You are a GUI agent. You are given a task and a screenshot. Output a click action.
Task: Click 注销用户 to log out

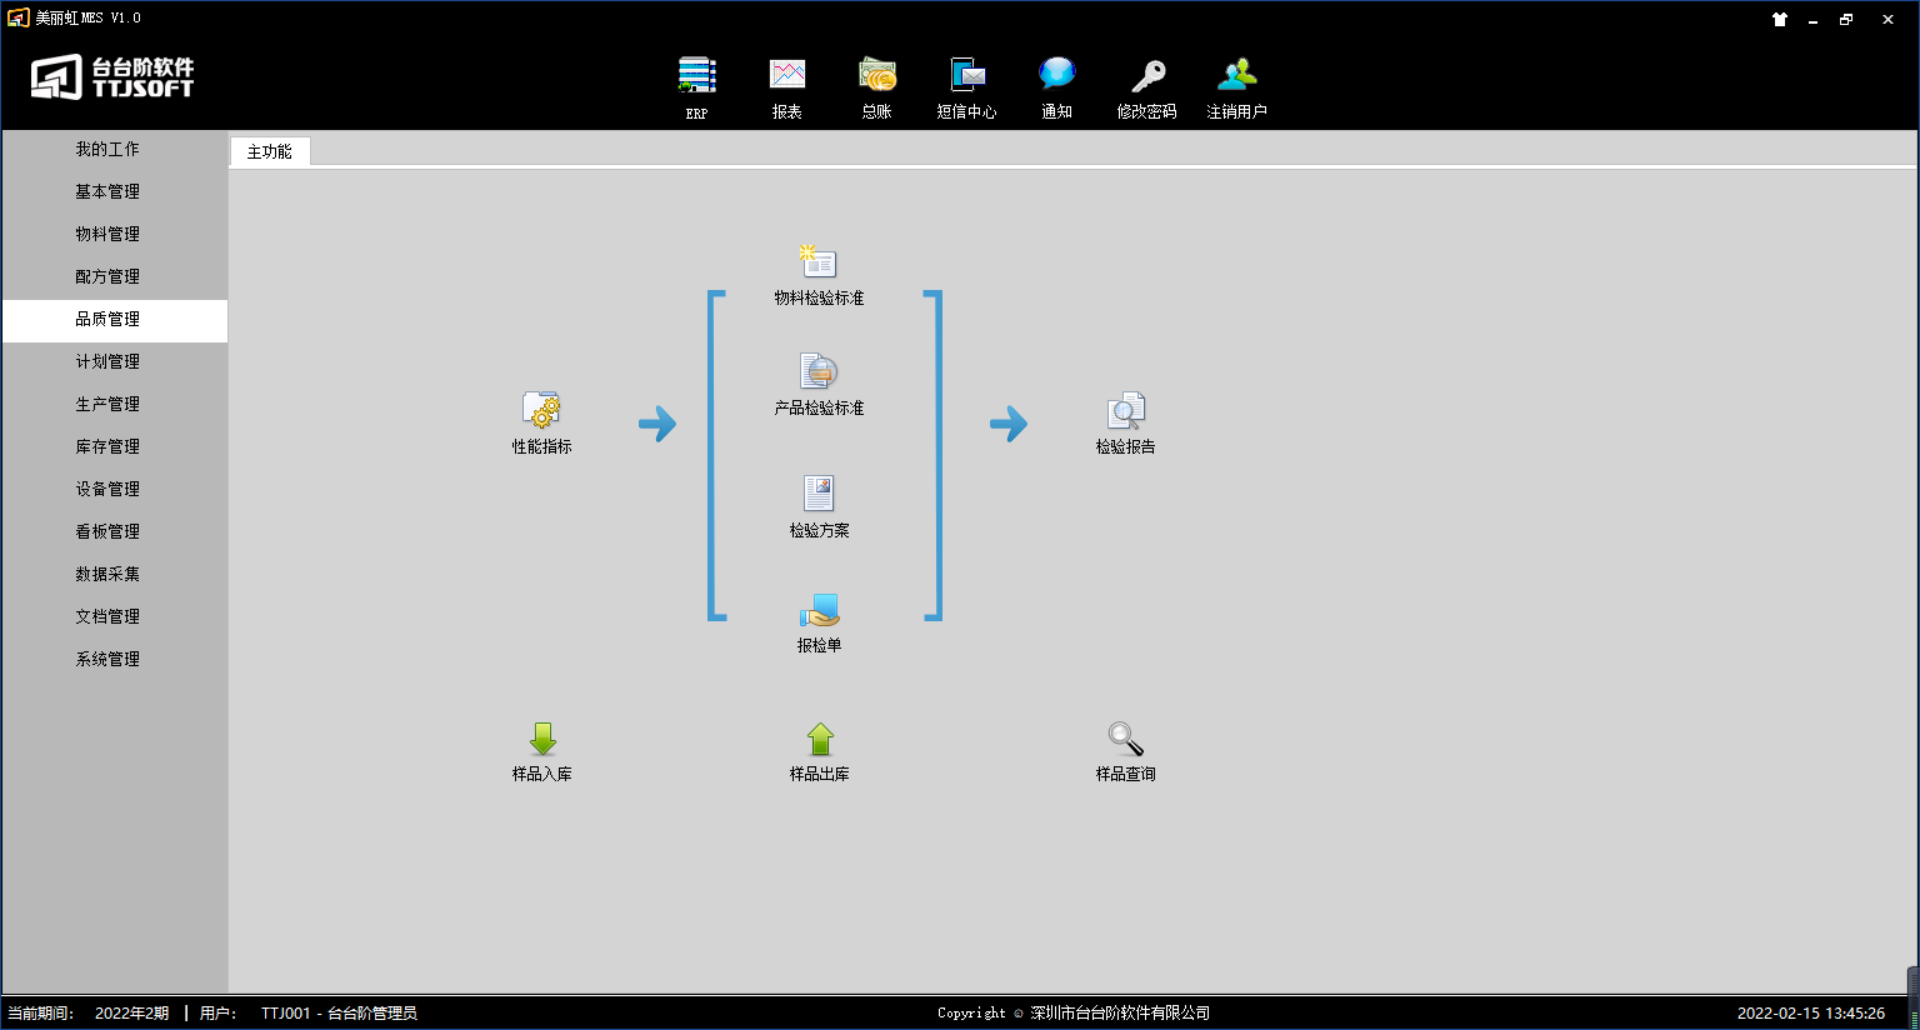tap(1237, 77)
